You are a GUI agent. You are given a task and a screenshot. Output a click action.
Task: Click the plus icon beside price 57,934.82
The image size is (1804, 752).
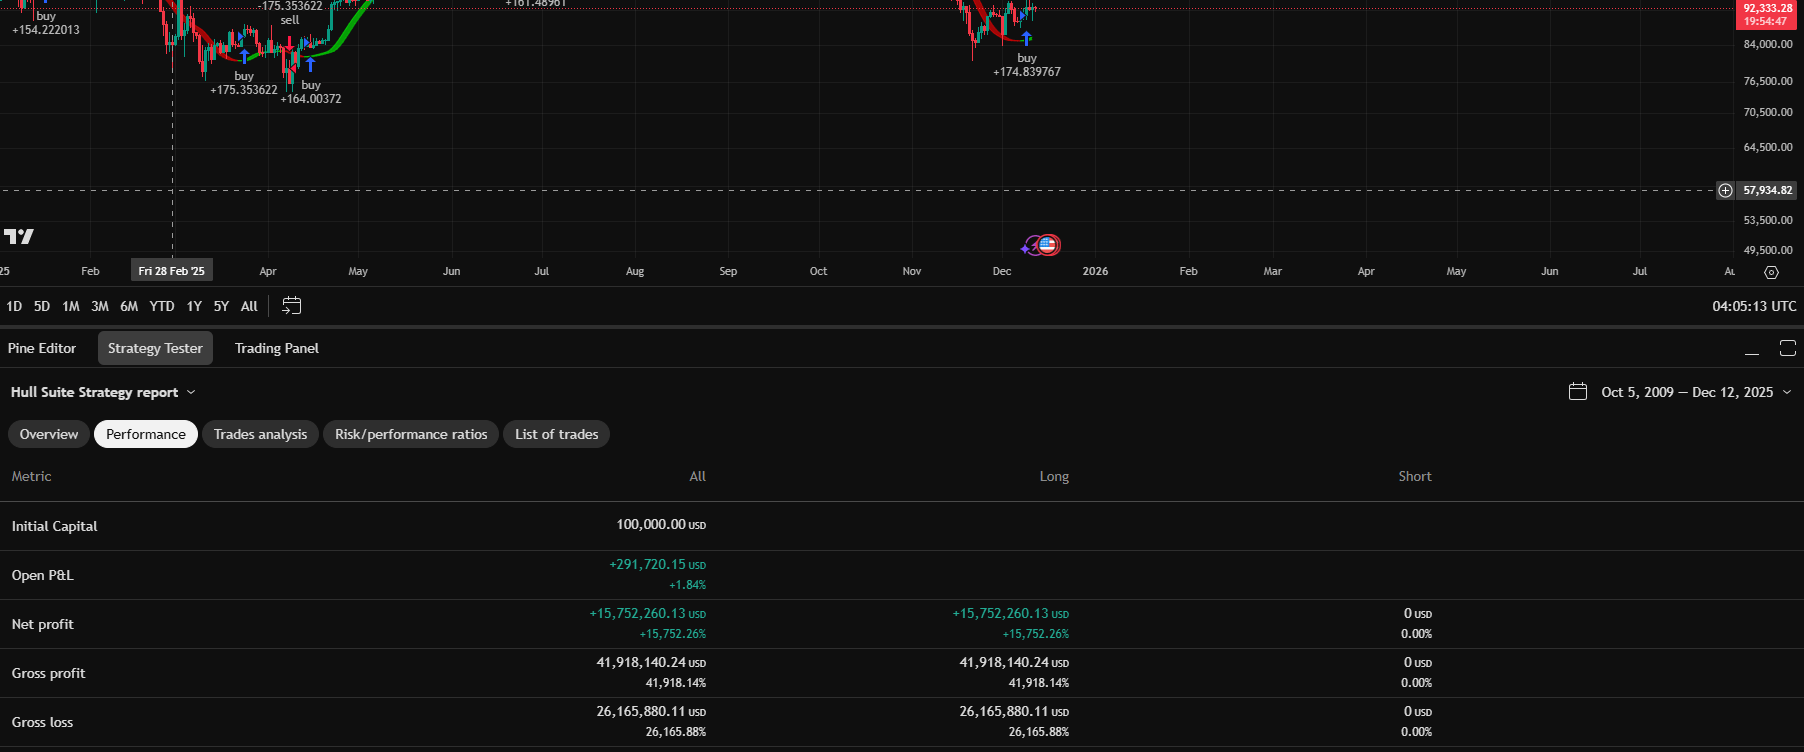pos(1725,190)
